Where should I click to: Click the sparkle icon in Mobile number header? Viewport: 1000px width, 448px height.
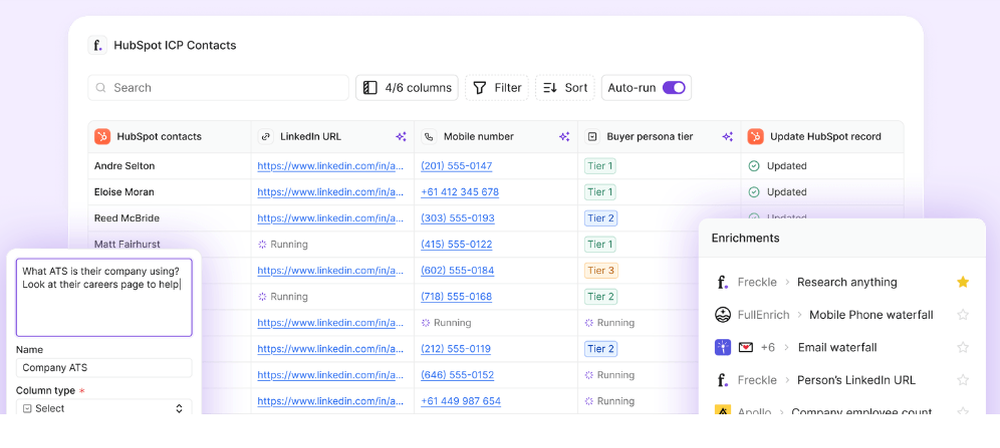(564, 137)
